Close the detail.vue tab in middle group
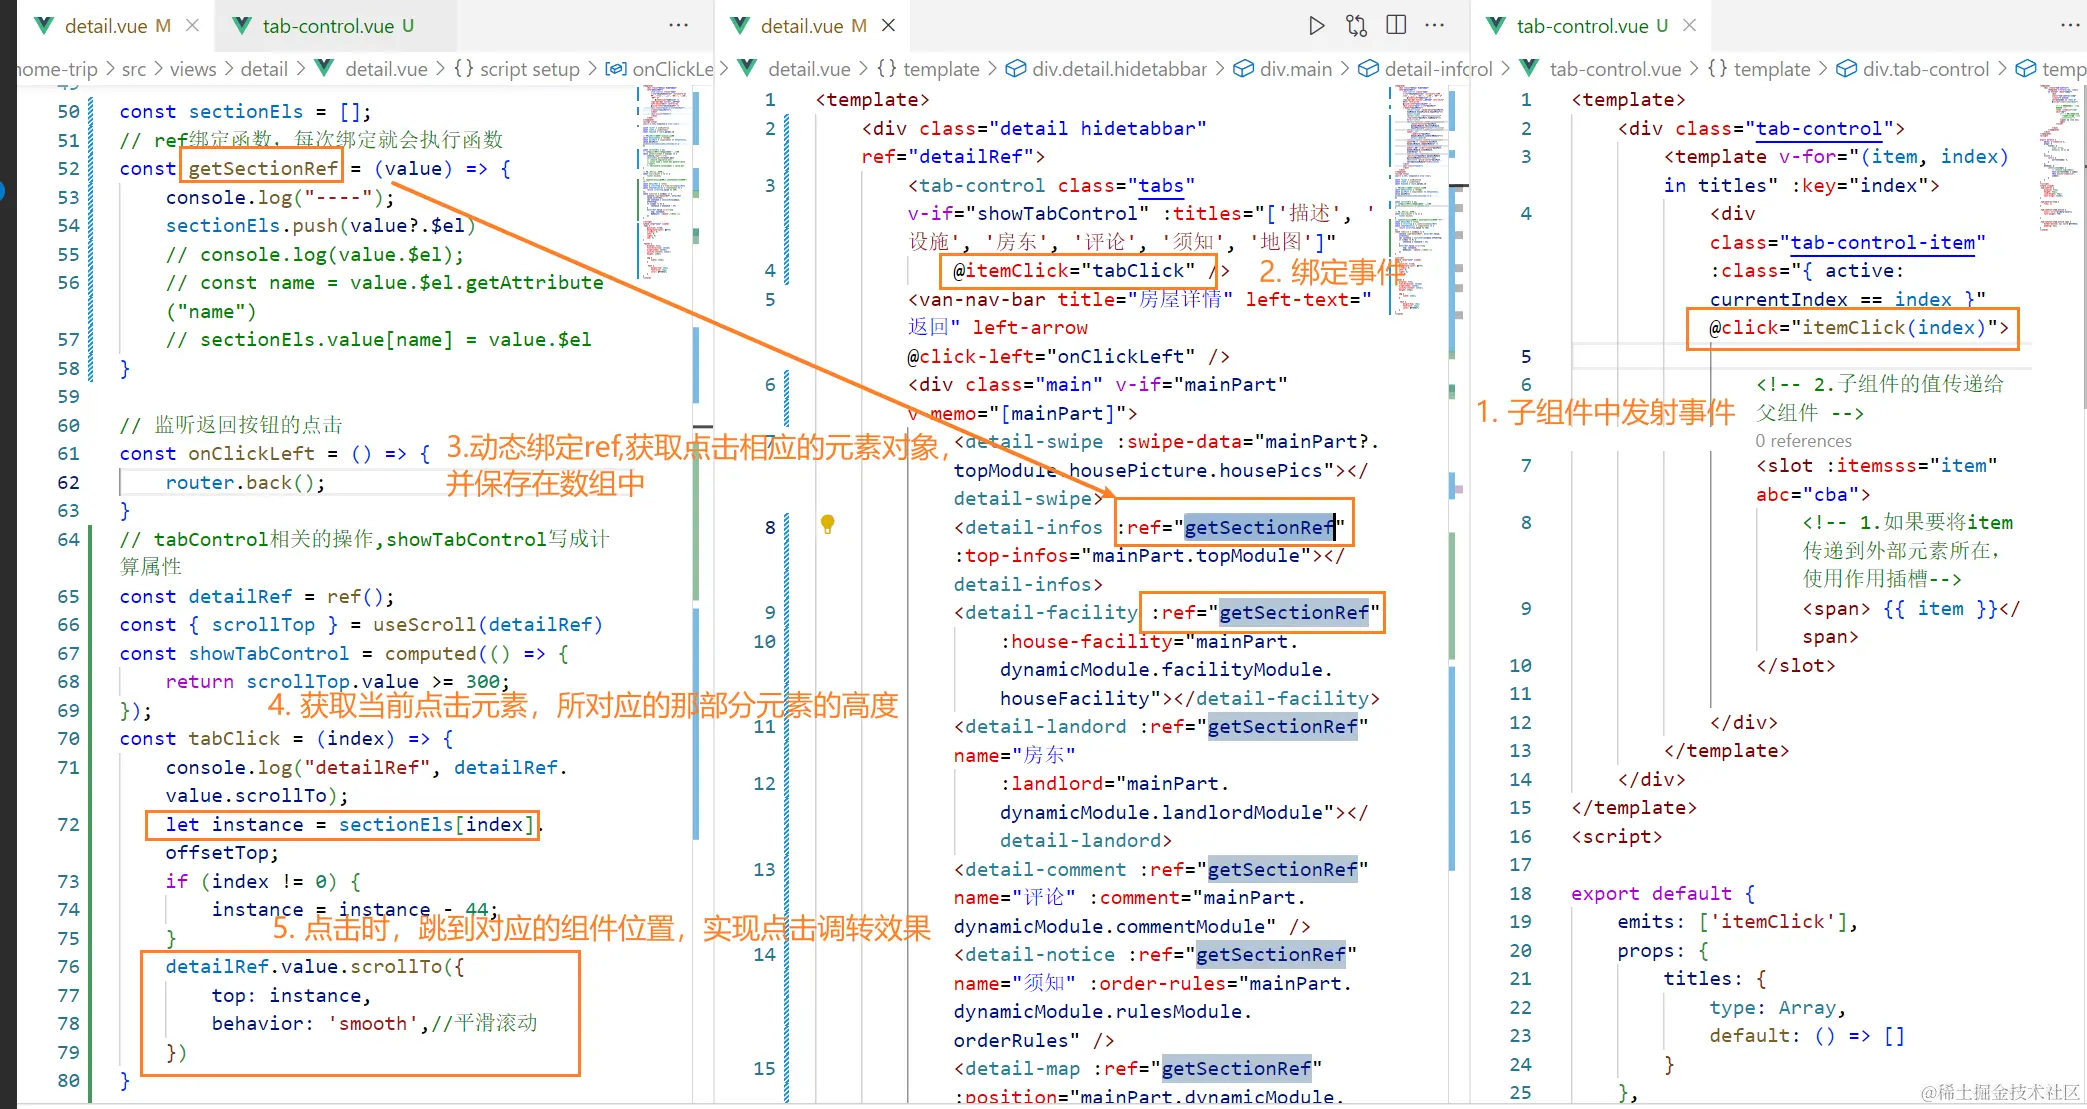This screenshot has height=1109, width=2087. 889,26
